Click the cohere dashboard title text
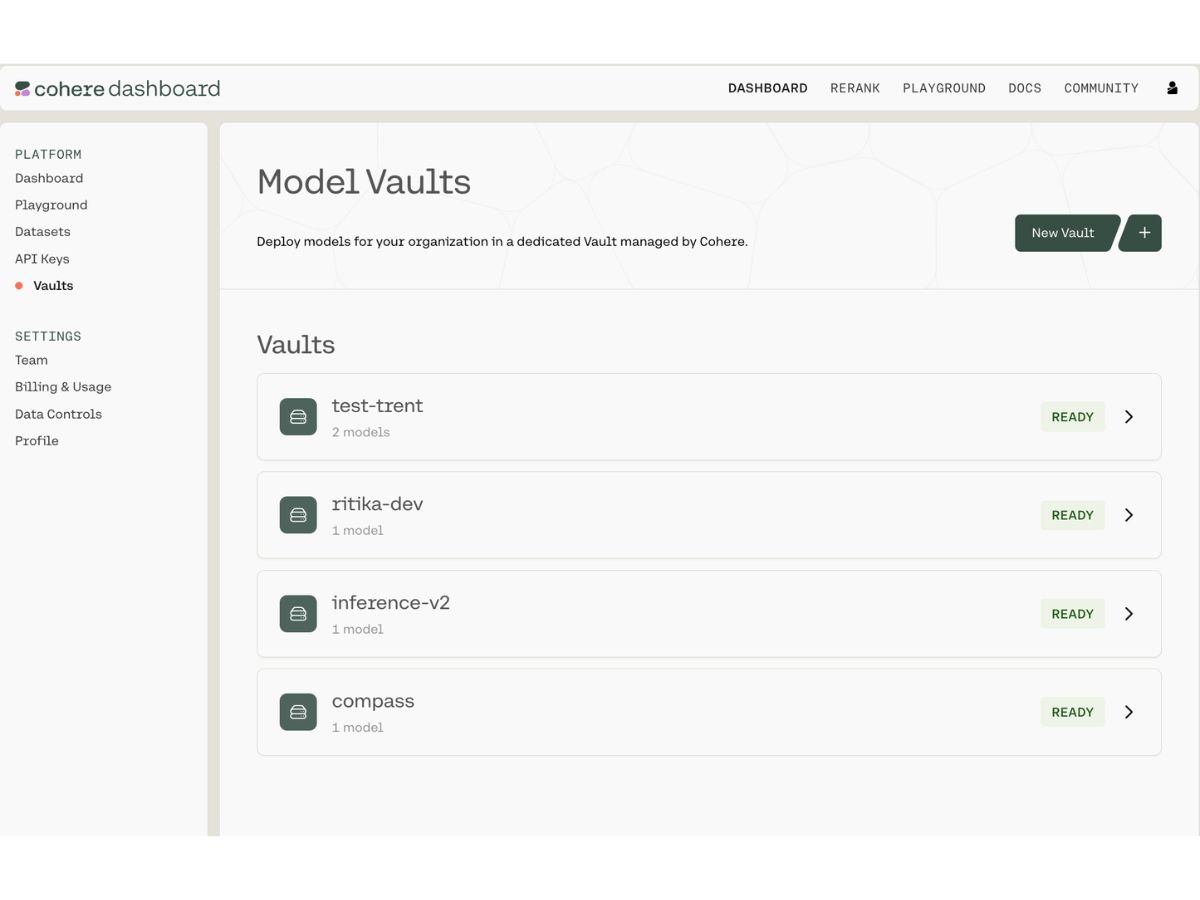The height and width of the screenshot is (900, 1200). [127, 89]
